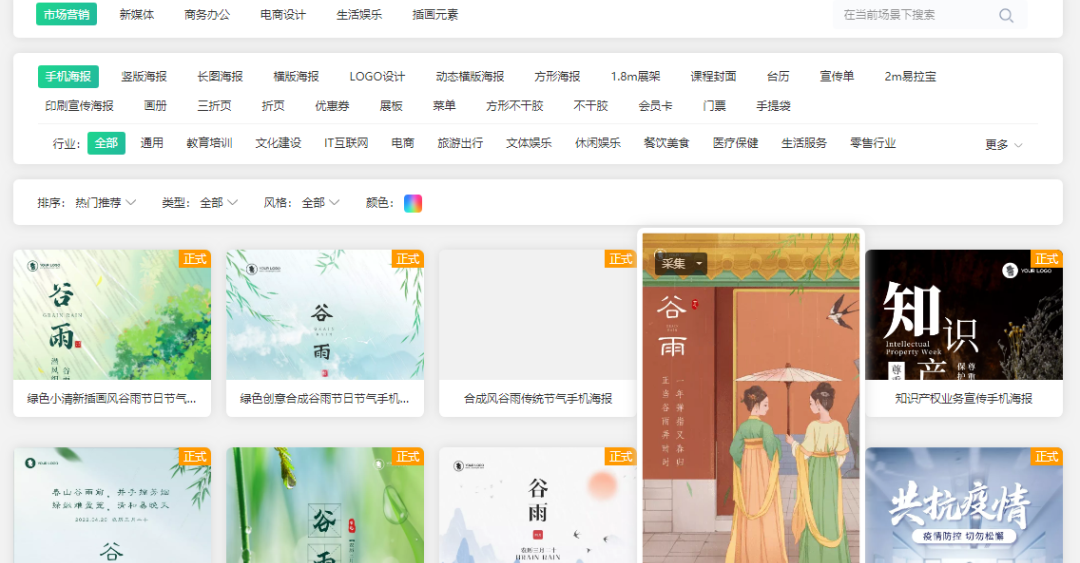1080x563 pixels.
Task: Open 绿色创意合成谷雨 poster thumbnail
Action: [325, 315]
